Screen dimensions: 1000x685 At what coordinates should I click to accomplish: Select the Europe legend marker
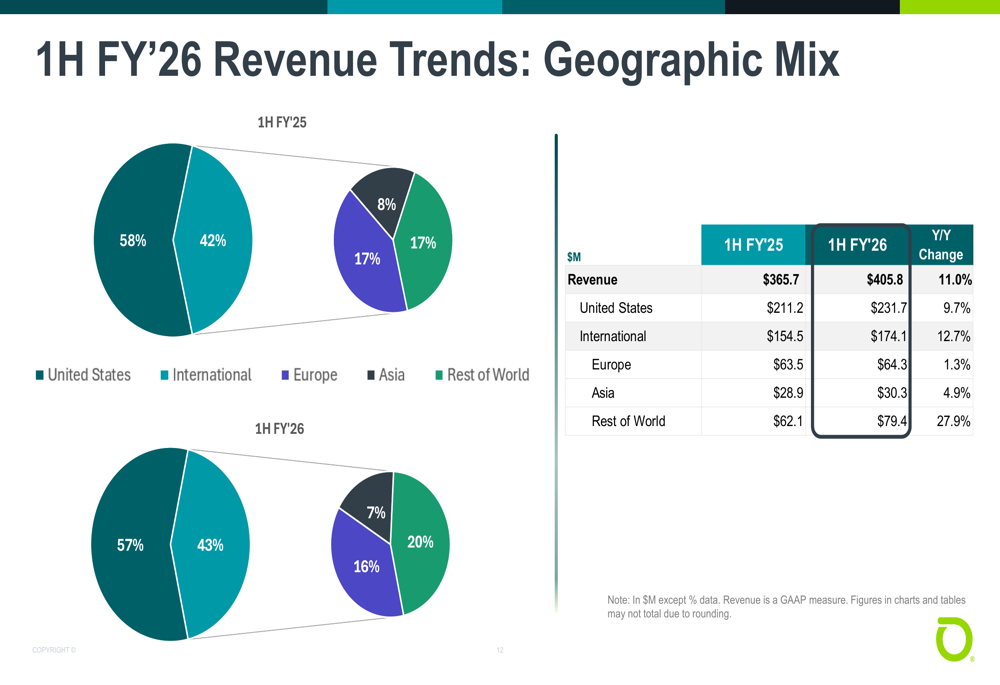tap(285, 376)
